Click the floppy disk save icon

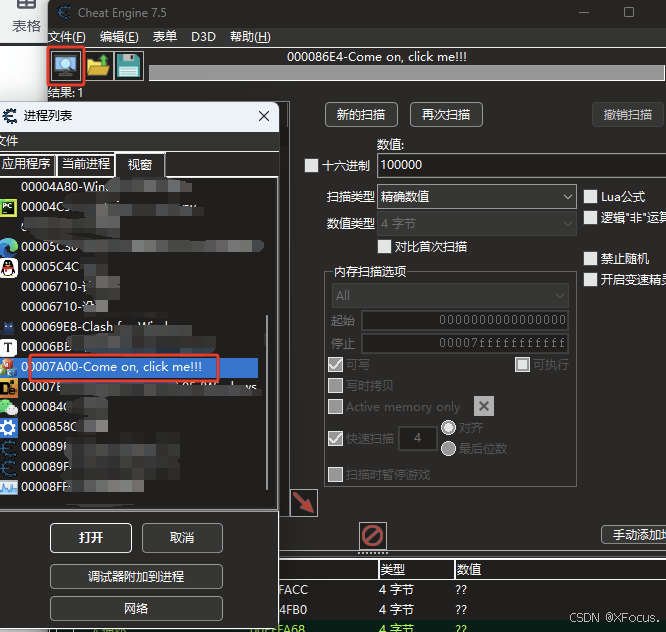point(129,65)
